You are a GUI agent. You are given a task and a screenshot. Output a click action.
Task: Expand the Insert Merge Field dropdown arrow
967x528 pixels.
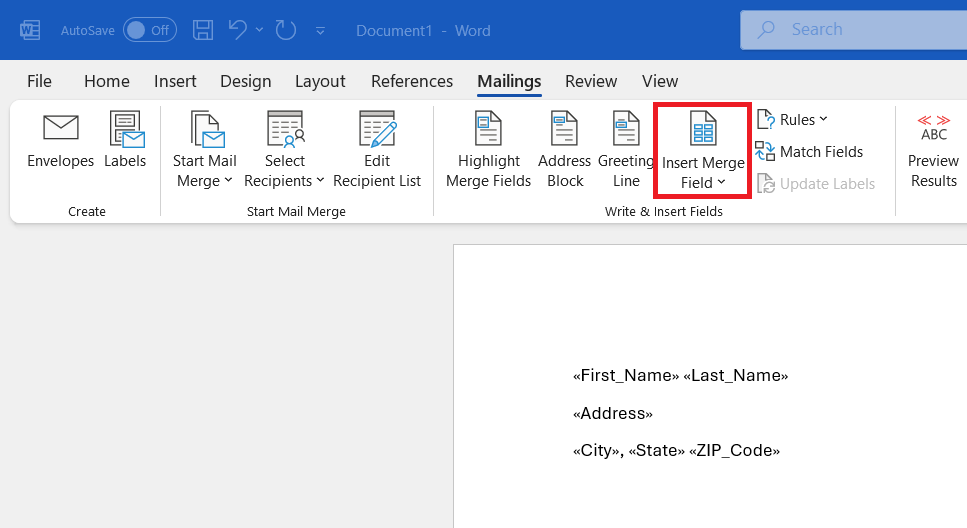721,182
